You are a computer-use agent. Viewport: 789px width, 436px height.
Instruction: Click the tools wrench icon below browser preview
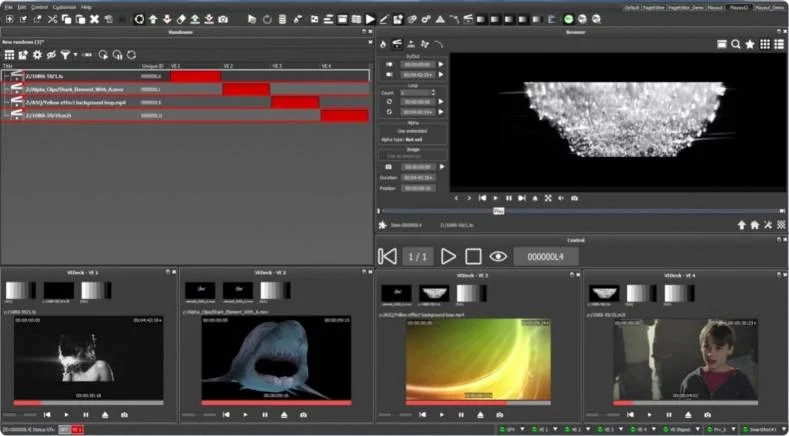point(768,225)
